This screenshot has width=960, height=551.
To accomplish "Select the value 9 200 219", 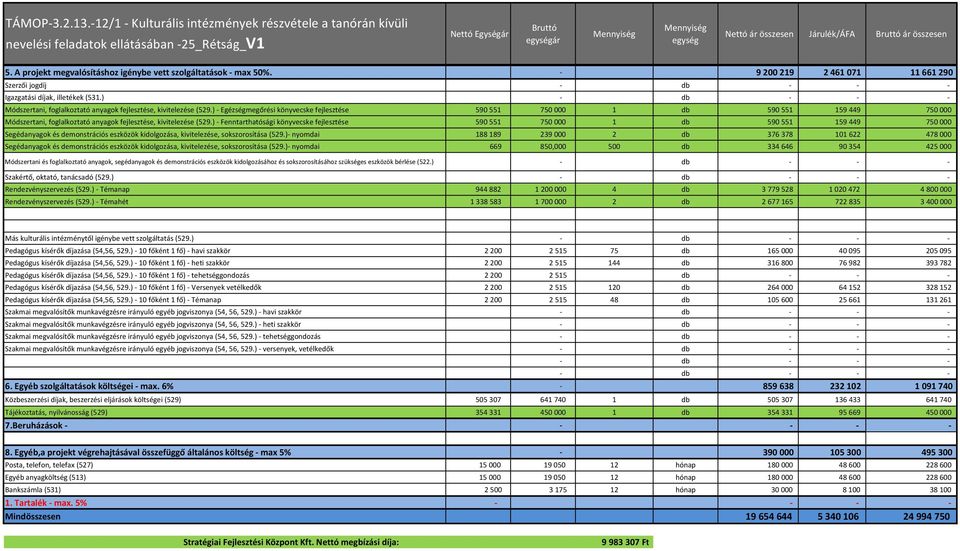I will 774,72.
